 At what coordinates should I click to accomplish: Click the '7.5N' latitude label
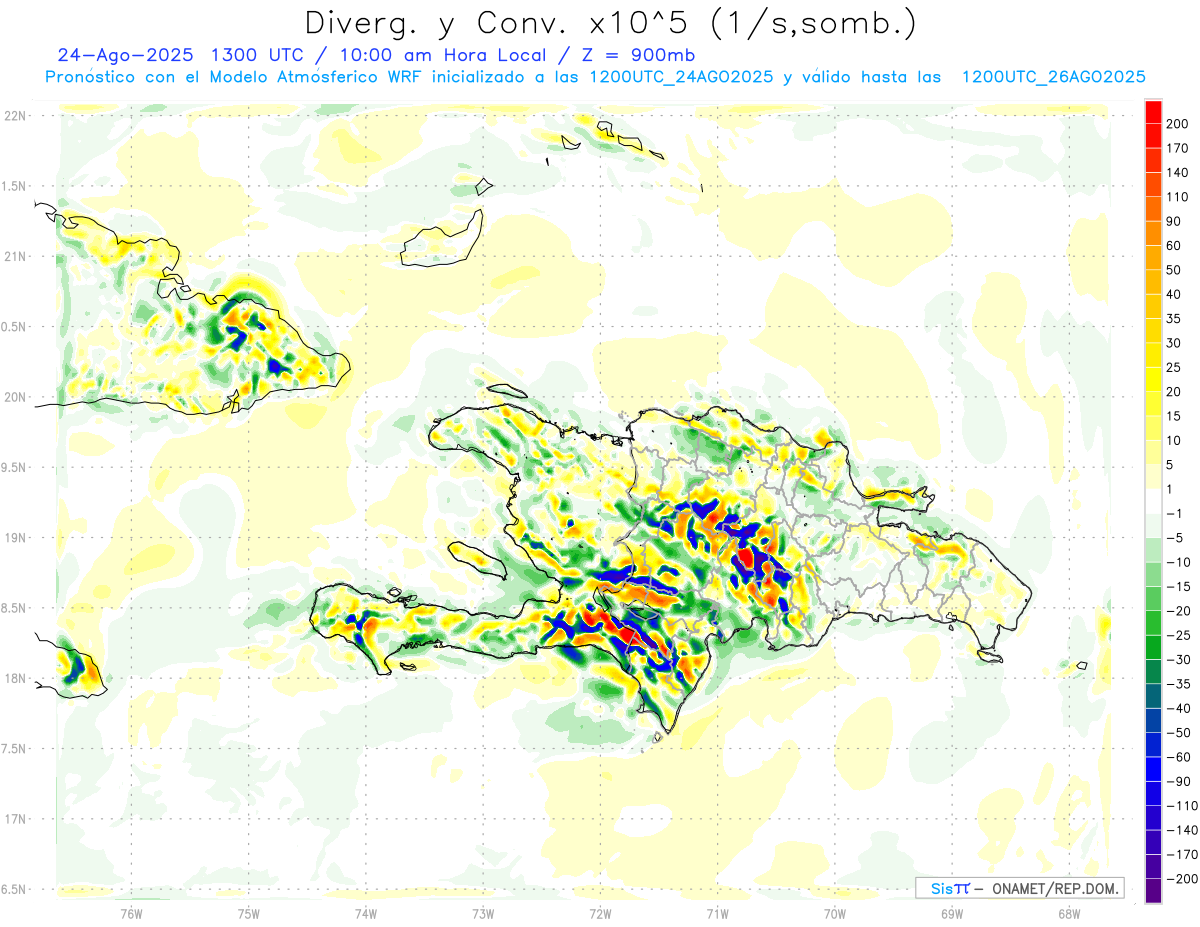(15, 749)
